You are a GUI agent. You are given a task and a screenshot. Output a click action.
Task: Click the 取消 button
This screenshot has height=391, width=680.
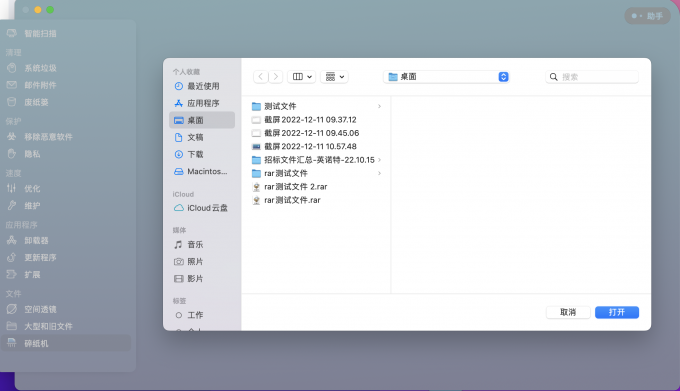click(x=568, y=312)
